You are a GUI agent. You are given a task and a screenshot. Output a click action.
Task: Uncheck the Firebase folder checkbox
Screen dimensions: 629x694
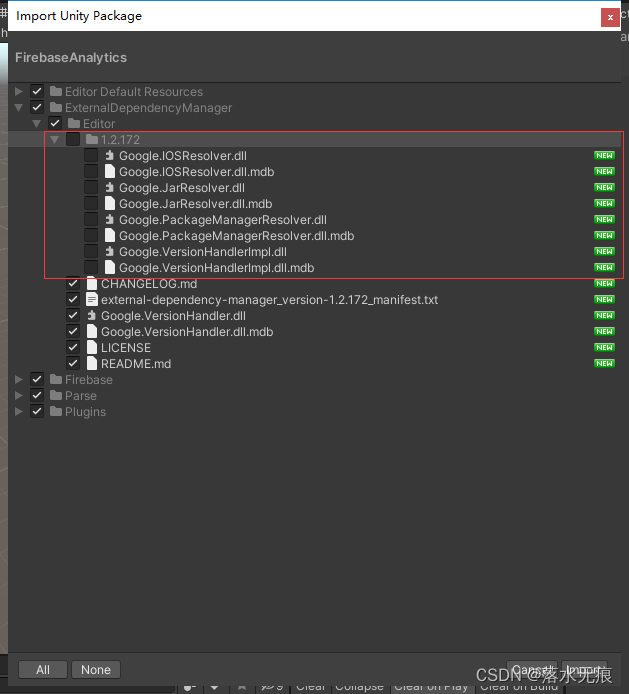(x=37, y=379)
